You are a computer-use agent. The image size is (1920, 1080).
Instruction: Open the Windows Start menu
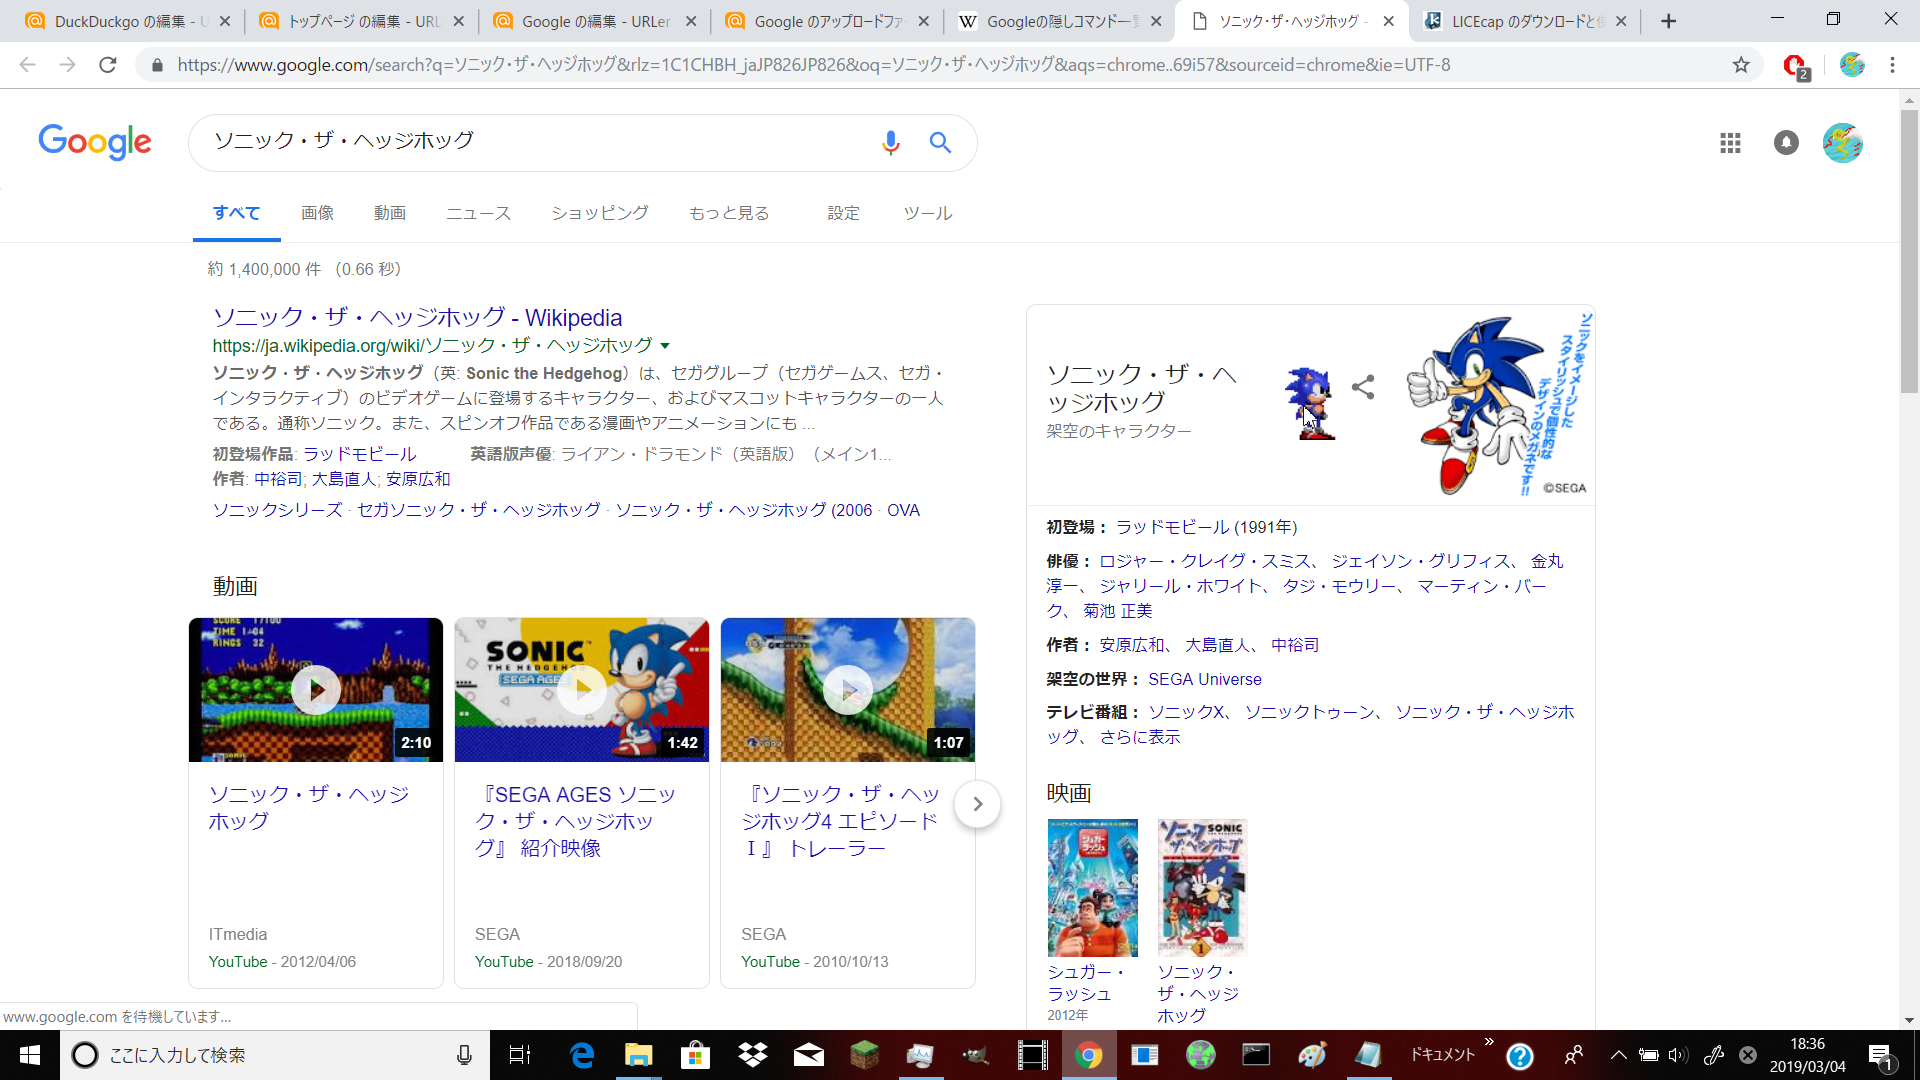tap(30, 1055)
